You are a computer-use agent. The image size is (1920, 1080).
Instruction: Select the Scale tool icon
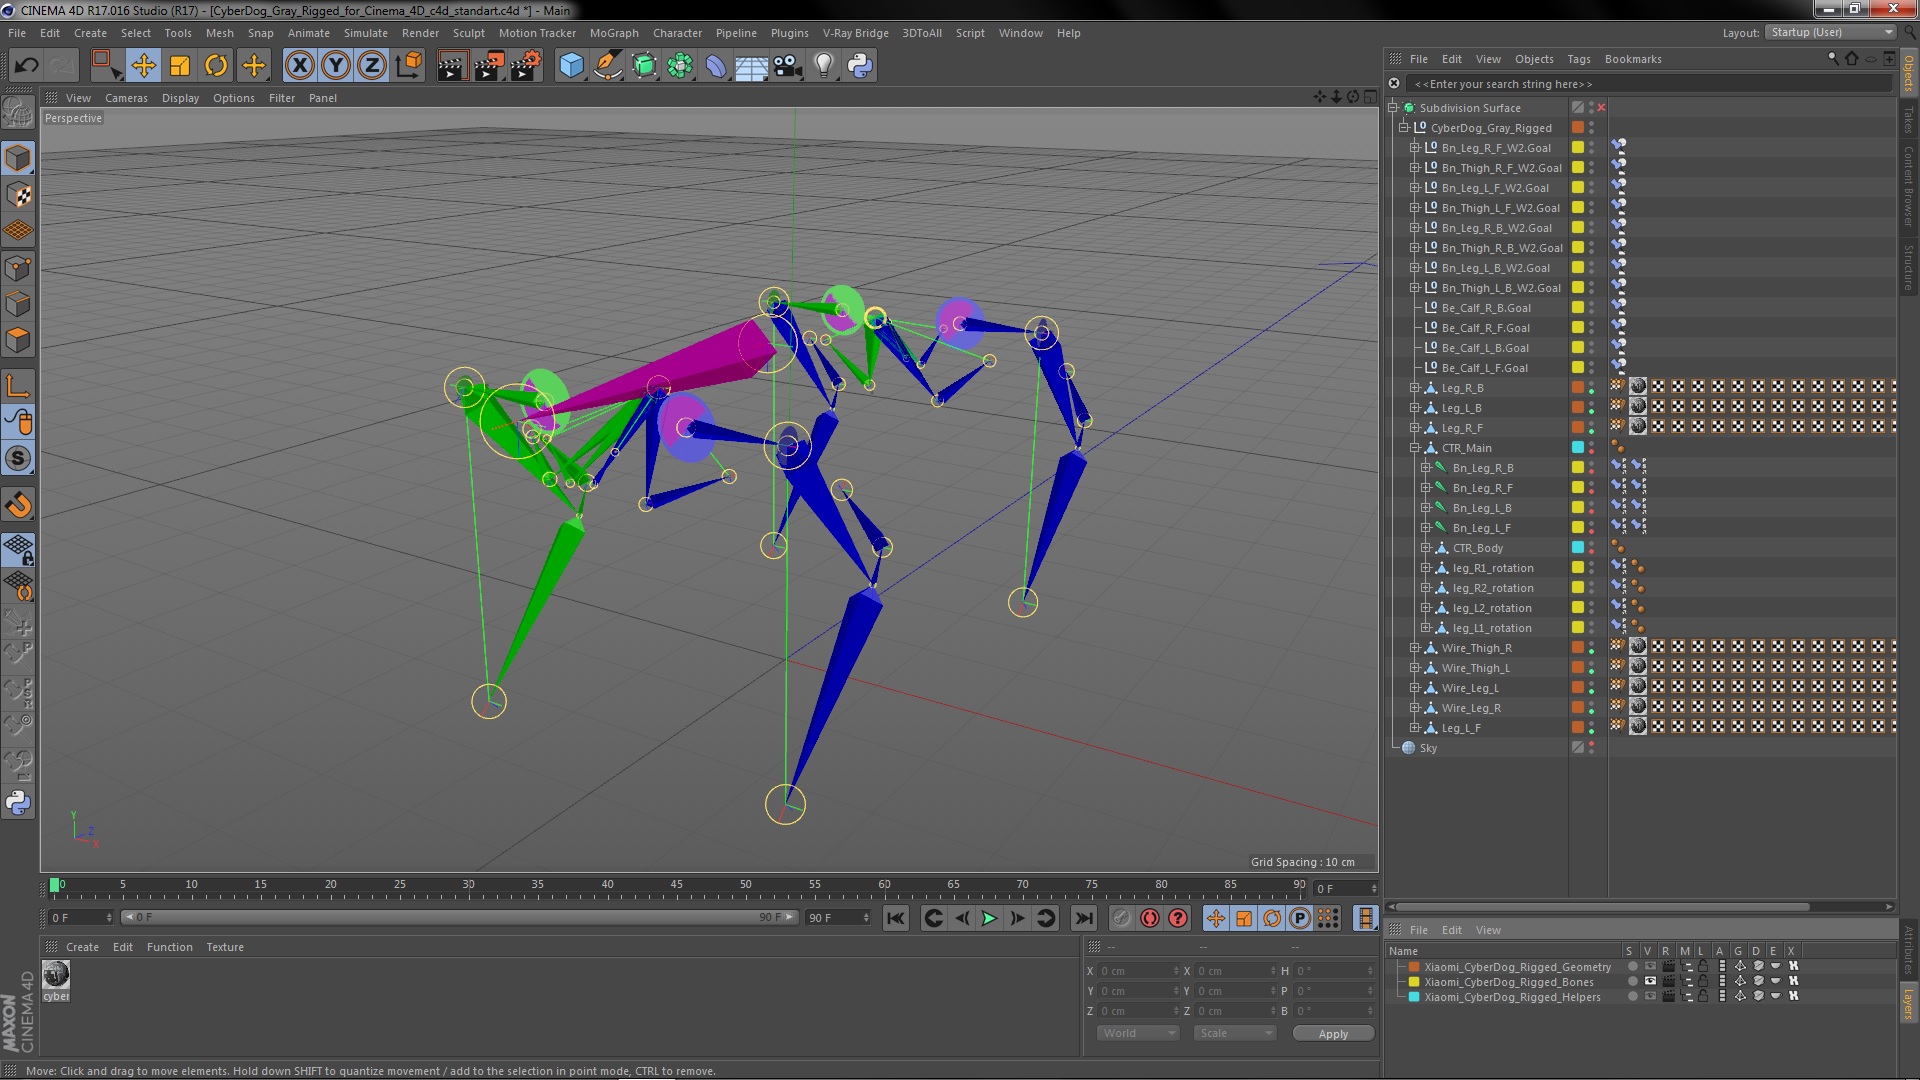180,66
